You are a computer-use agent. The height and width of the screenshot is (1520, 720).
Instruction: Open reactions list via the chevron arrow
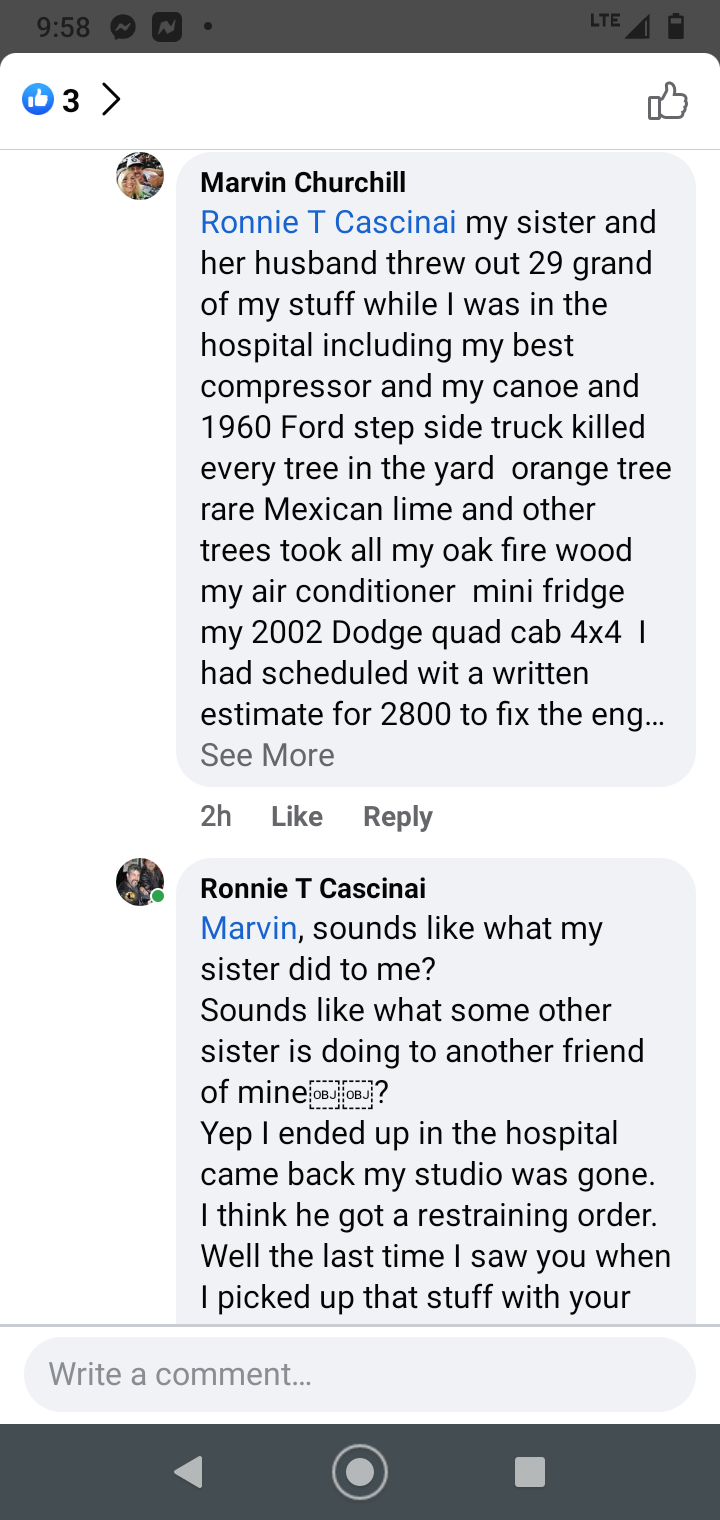tap(111, 100)
